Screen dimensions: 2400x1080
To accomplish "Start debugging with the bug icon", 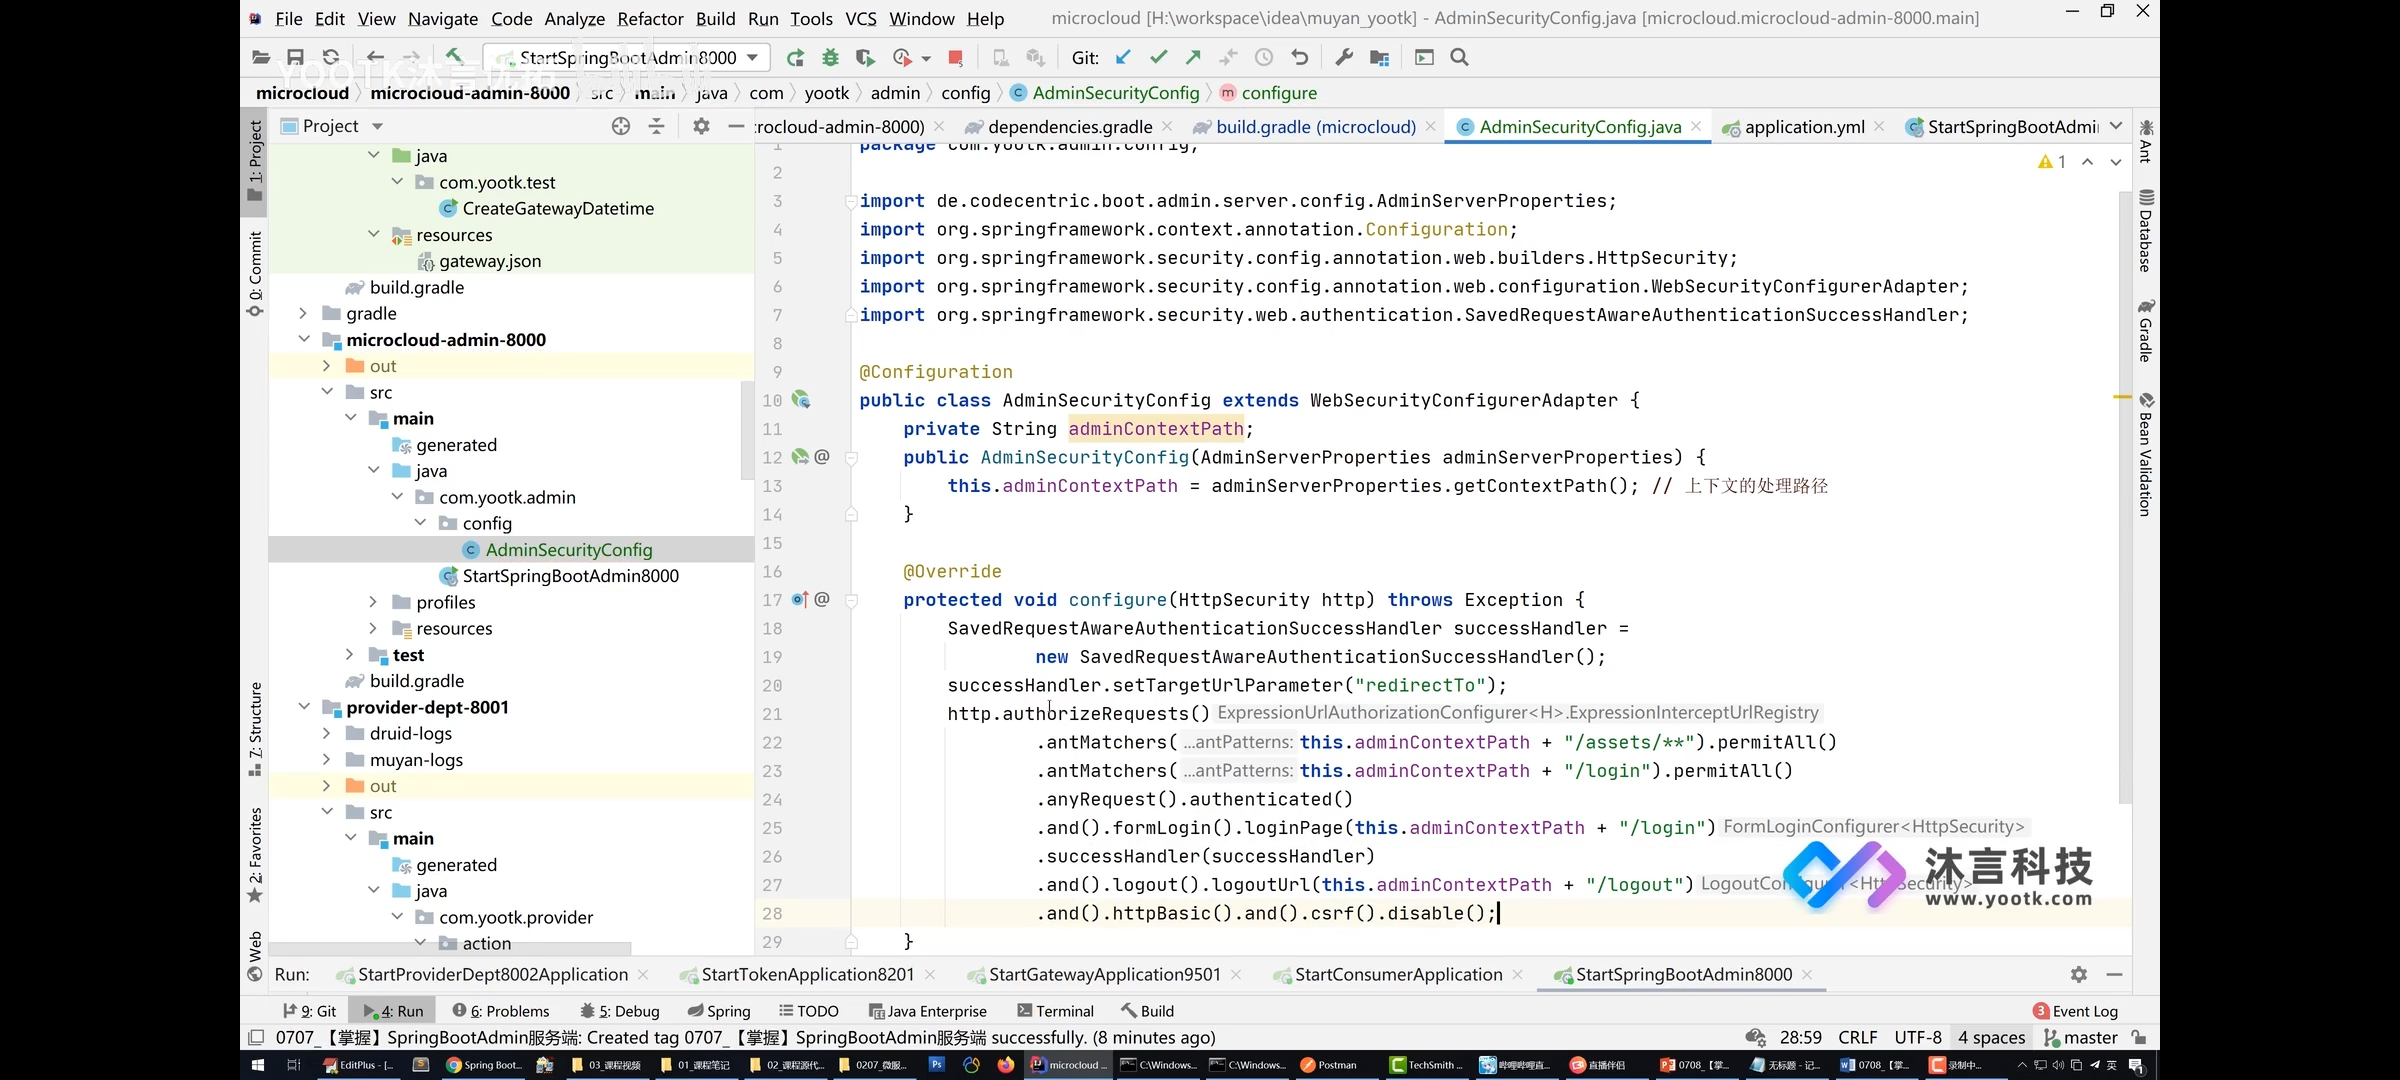I will 830,57.
